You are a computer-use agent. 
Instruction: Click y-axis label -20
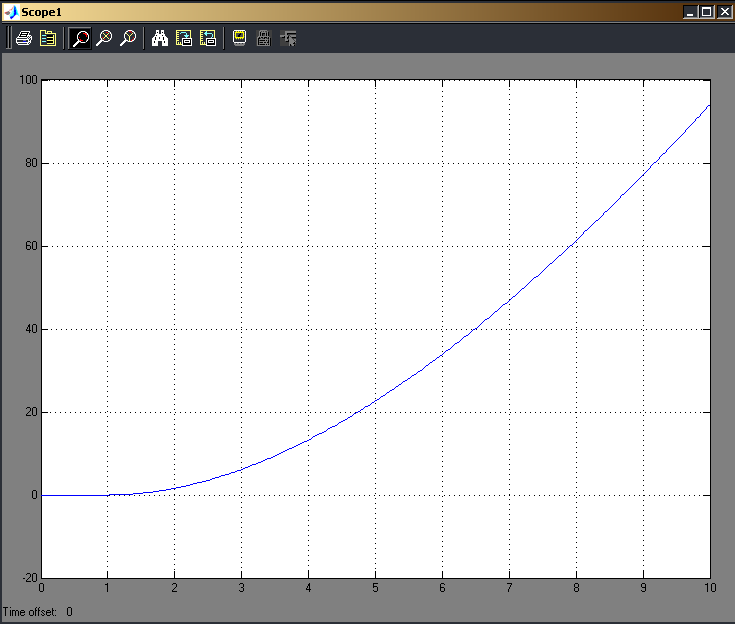[x=30, y=578]
